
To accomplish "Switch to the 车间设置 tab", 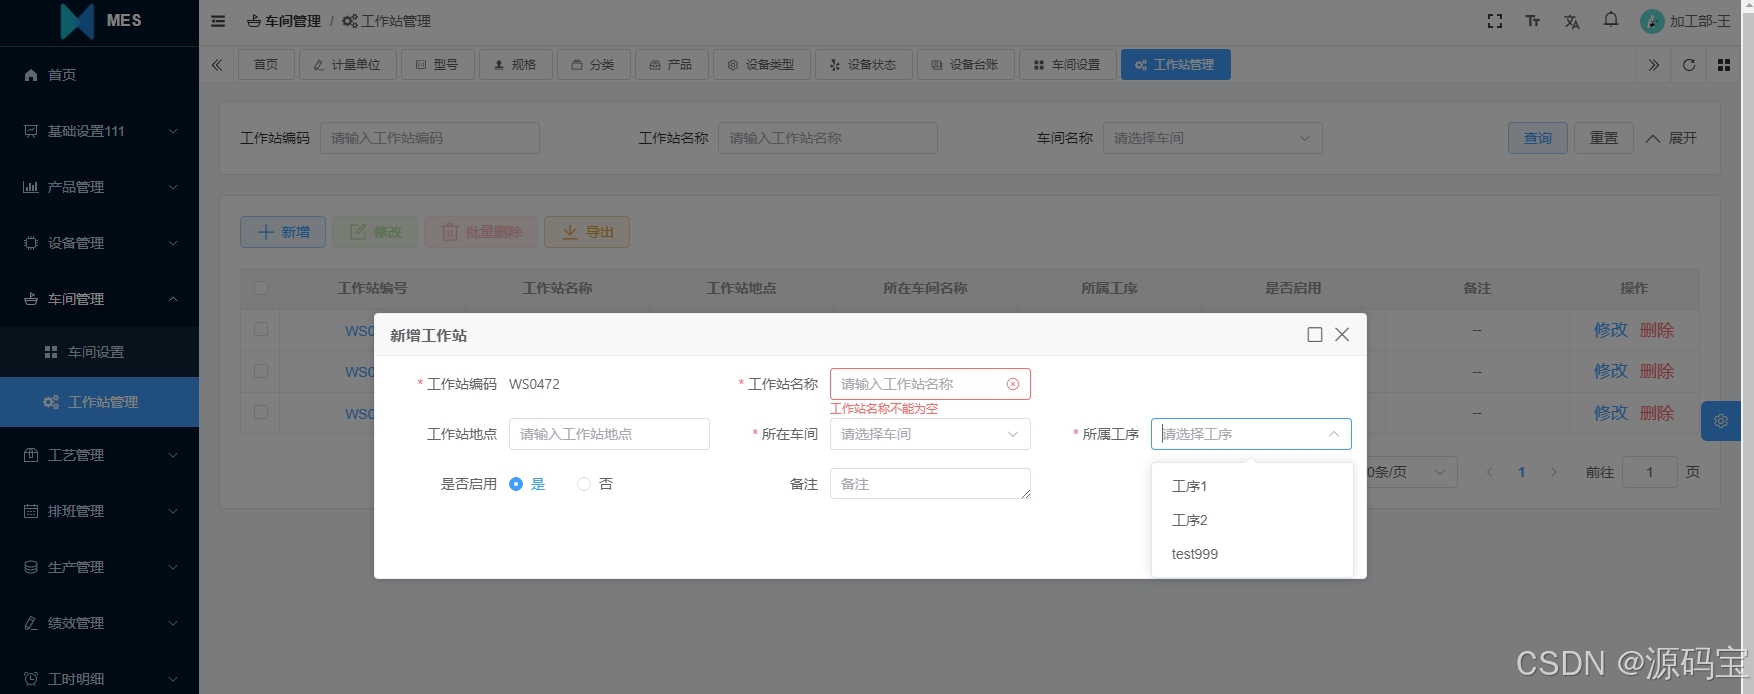I will (x=1067, y=65).
